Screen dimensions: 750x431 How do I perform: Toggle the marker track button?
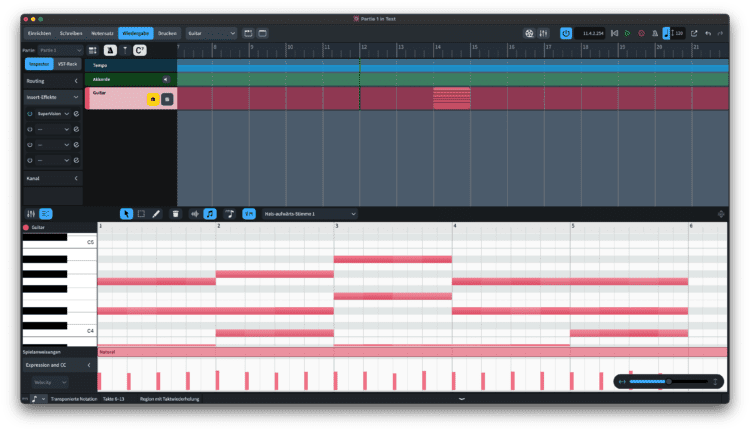coord(125,50)
